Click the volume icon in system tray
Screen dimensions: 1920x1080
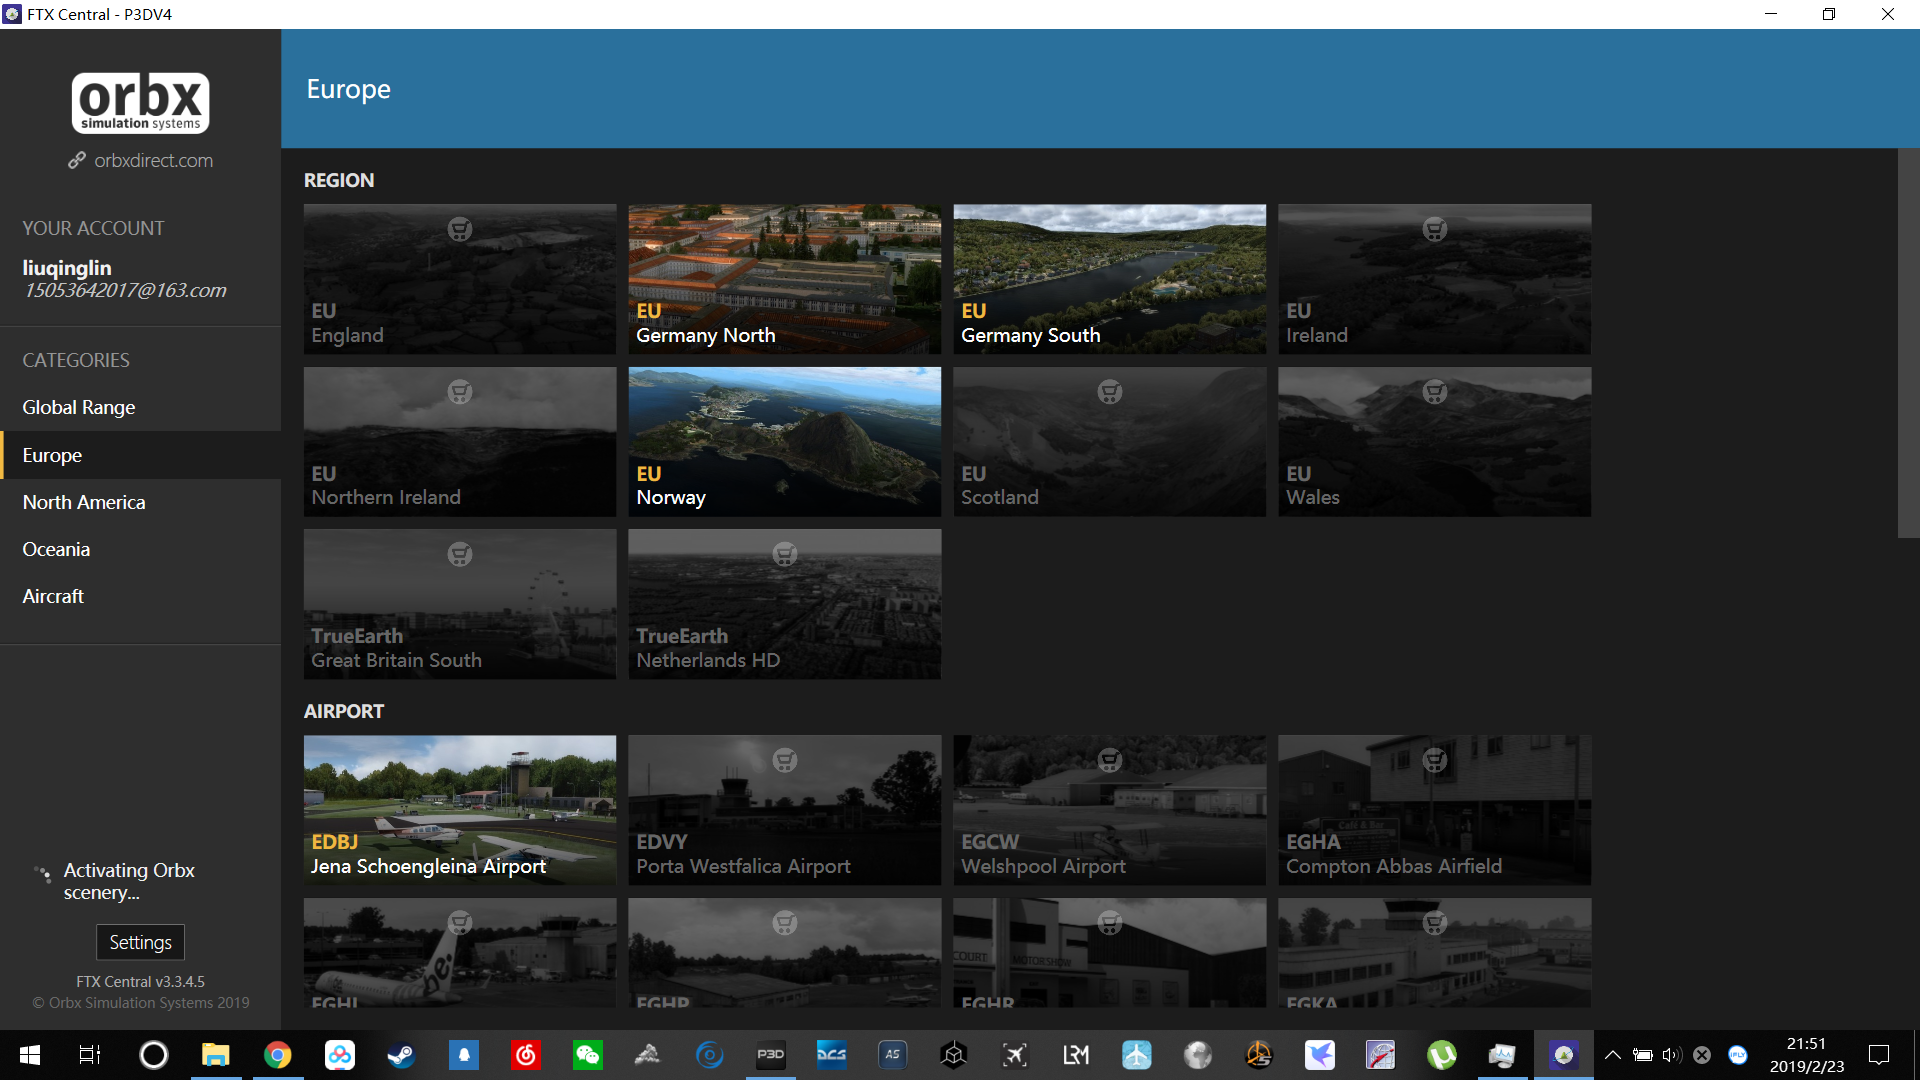pos(1672,1055)
